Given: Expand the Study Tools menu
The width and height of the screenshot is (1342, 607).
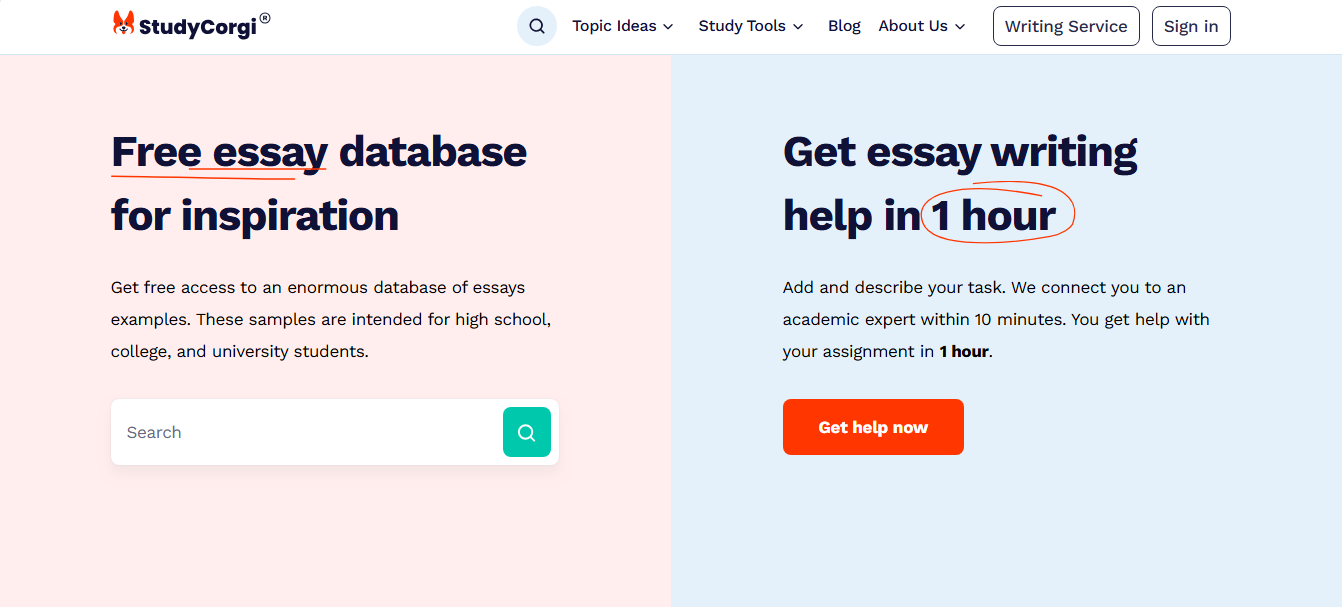Looking at the screenshot, I should pos(751,26).
